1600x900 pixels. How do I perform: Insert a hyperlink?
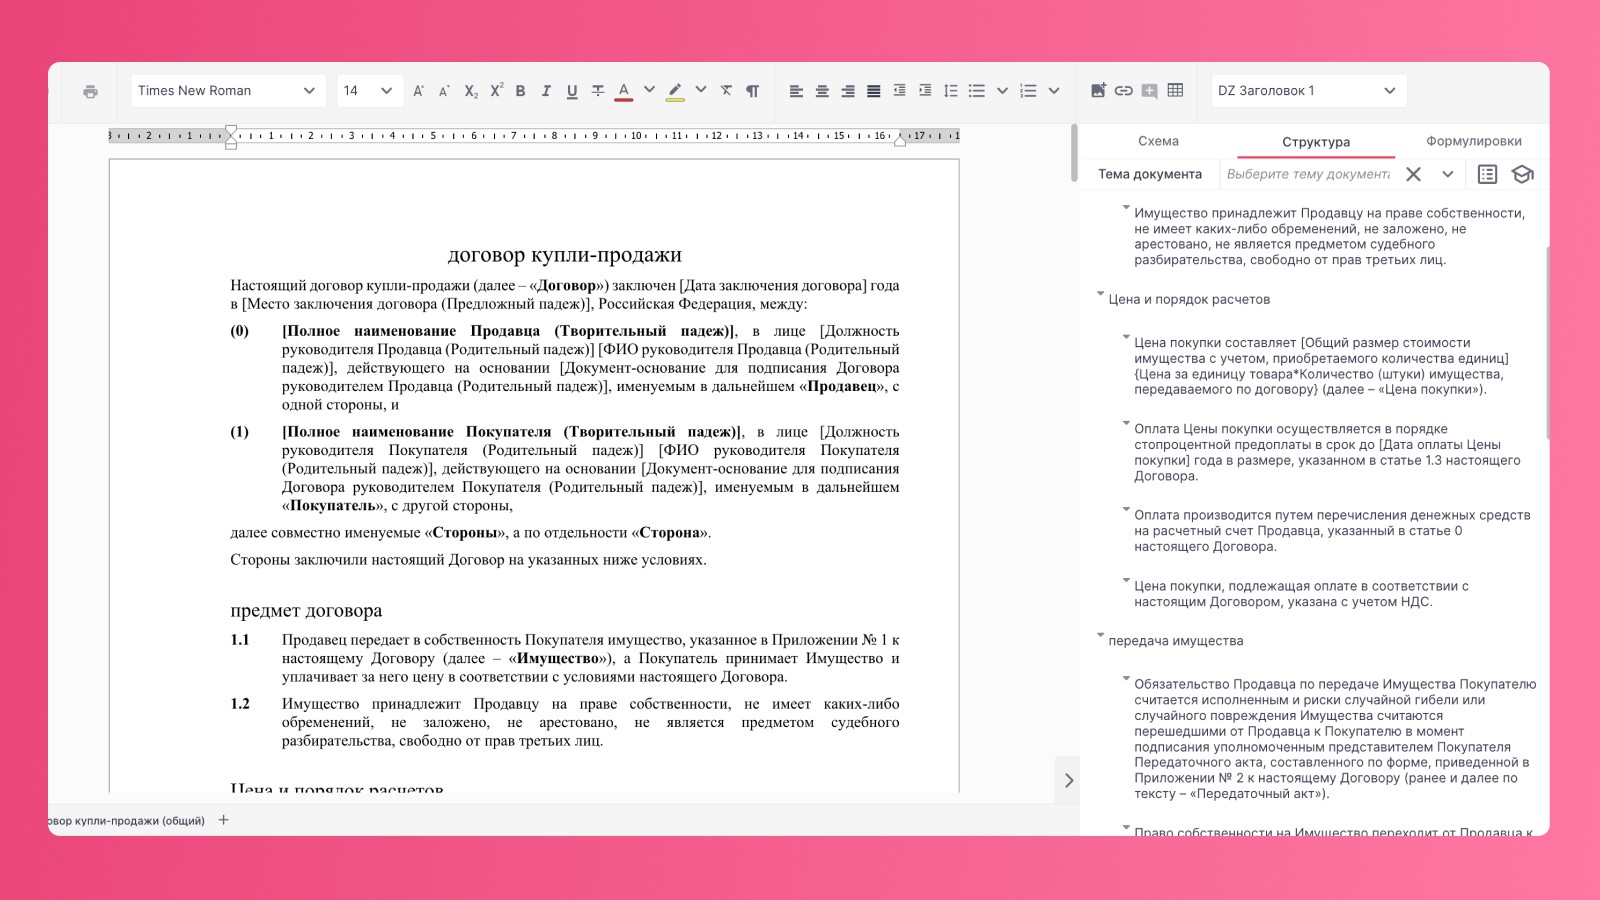1124,91
